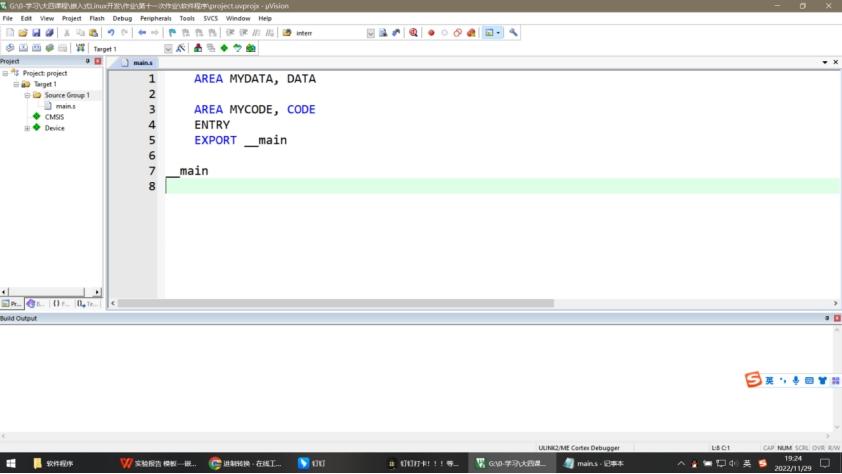Screen dimensions: 842x474
Task: Save the current file
Action: [36, 33]
